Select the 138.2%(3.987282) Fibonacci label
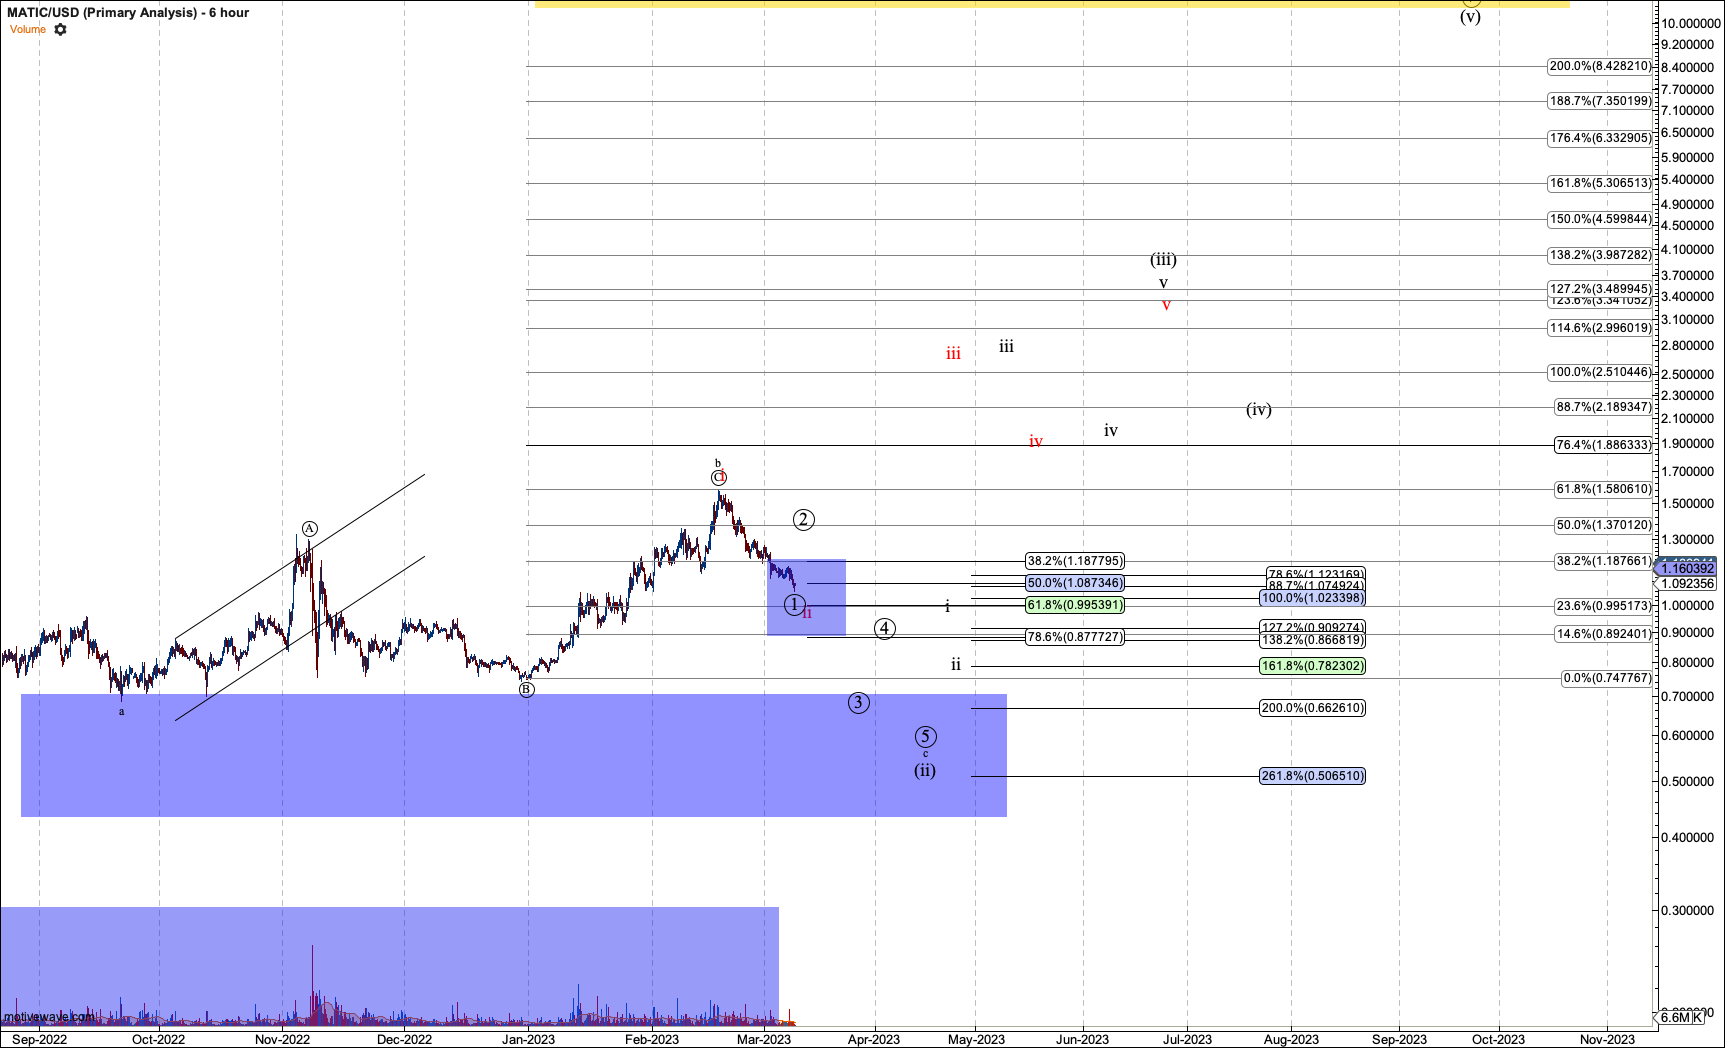Screen dimensions: 1725x1048 tap(1600, 255)
